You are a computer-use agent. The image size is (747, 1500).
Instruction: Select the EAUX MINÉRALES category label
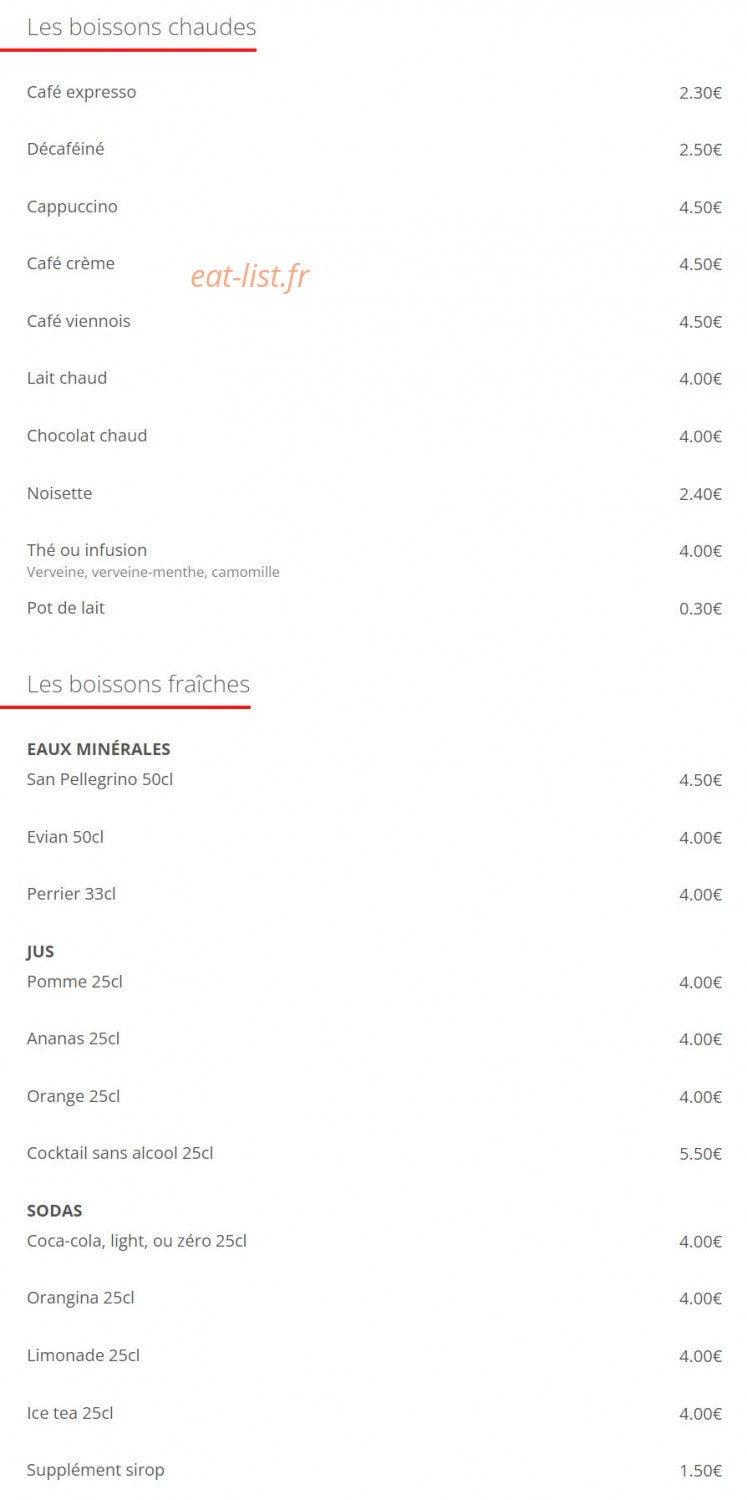(98, 749)
